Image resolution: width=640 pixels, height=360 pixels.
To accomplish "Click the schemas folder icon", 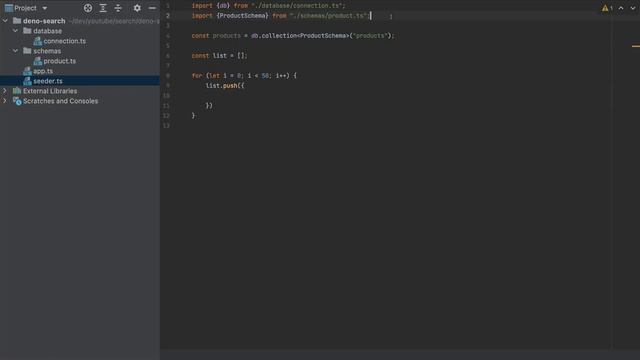I will click(27, 51).
